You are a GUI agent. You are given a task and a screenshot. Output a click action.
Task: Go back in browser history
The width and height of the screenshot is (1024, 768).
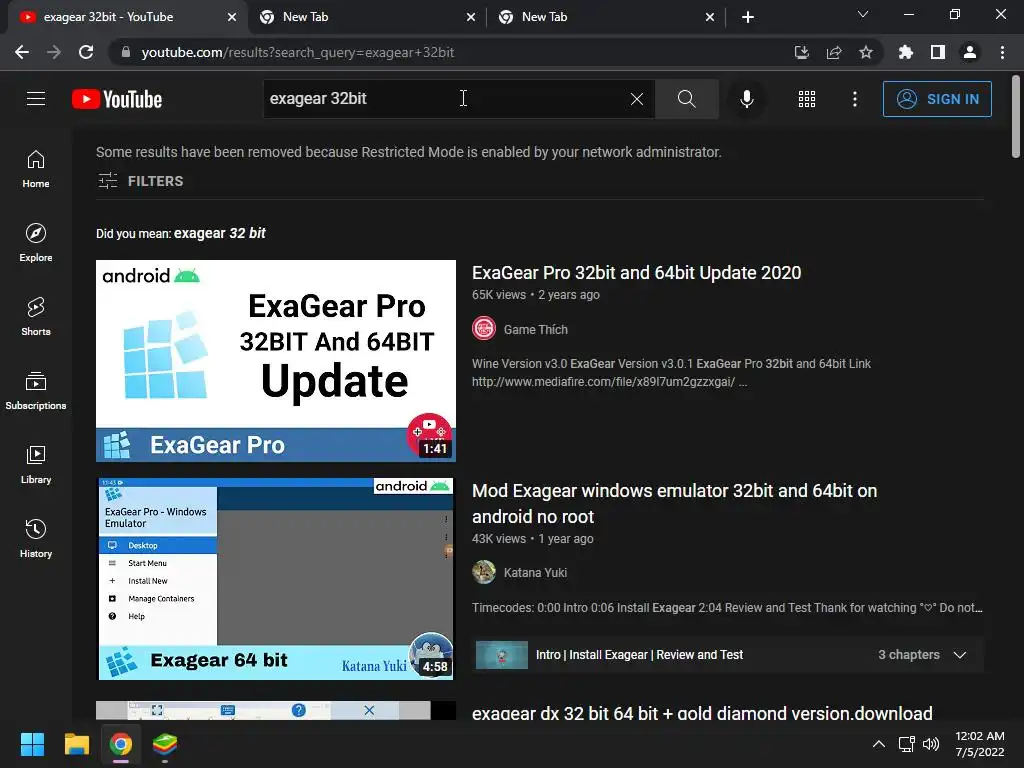pyautogui.click(x=22, y=52)
